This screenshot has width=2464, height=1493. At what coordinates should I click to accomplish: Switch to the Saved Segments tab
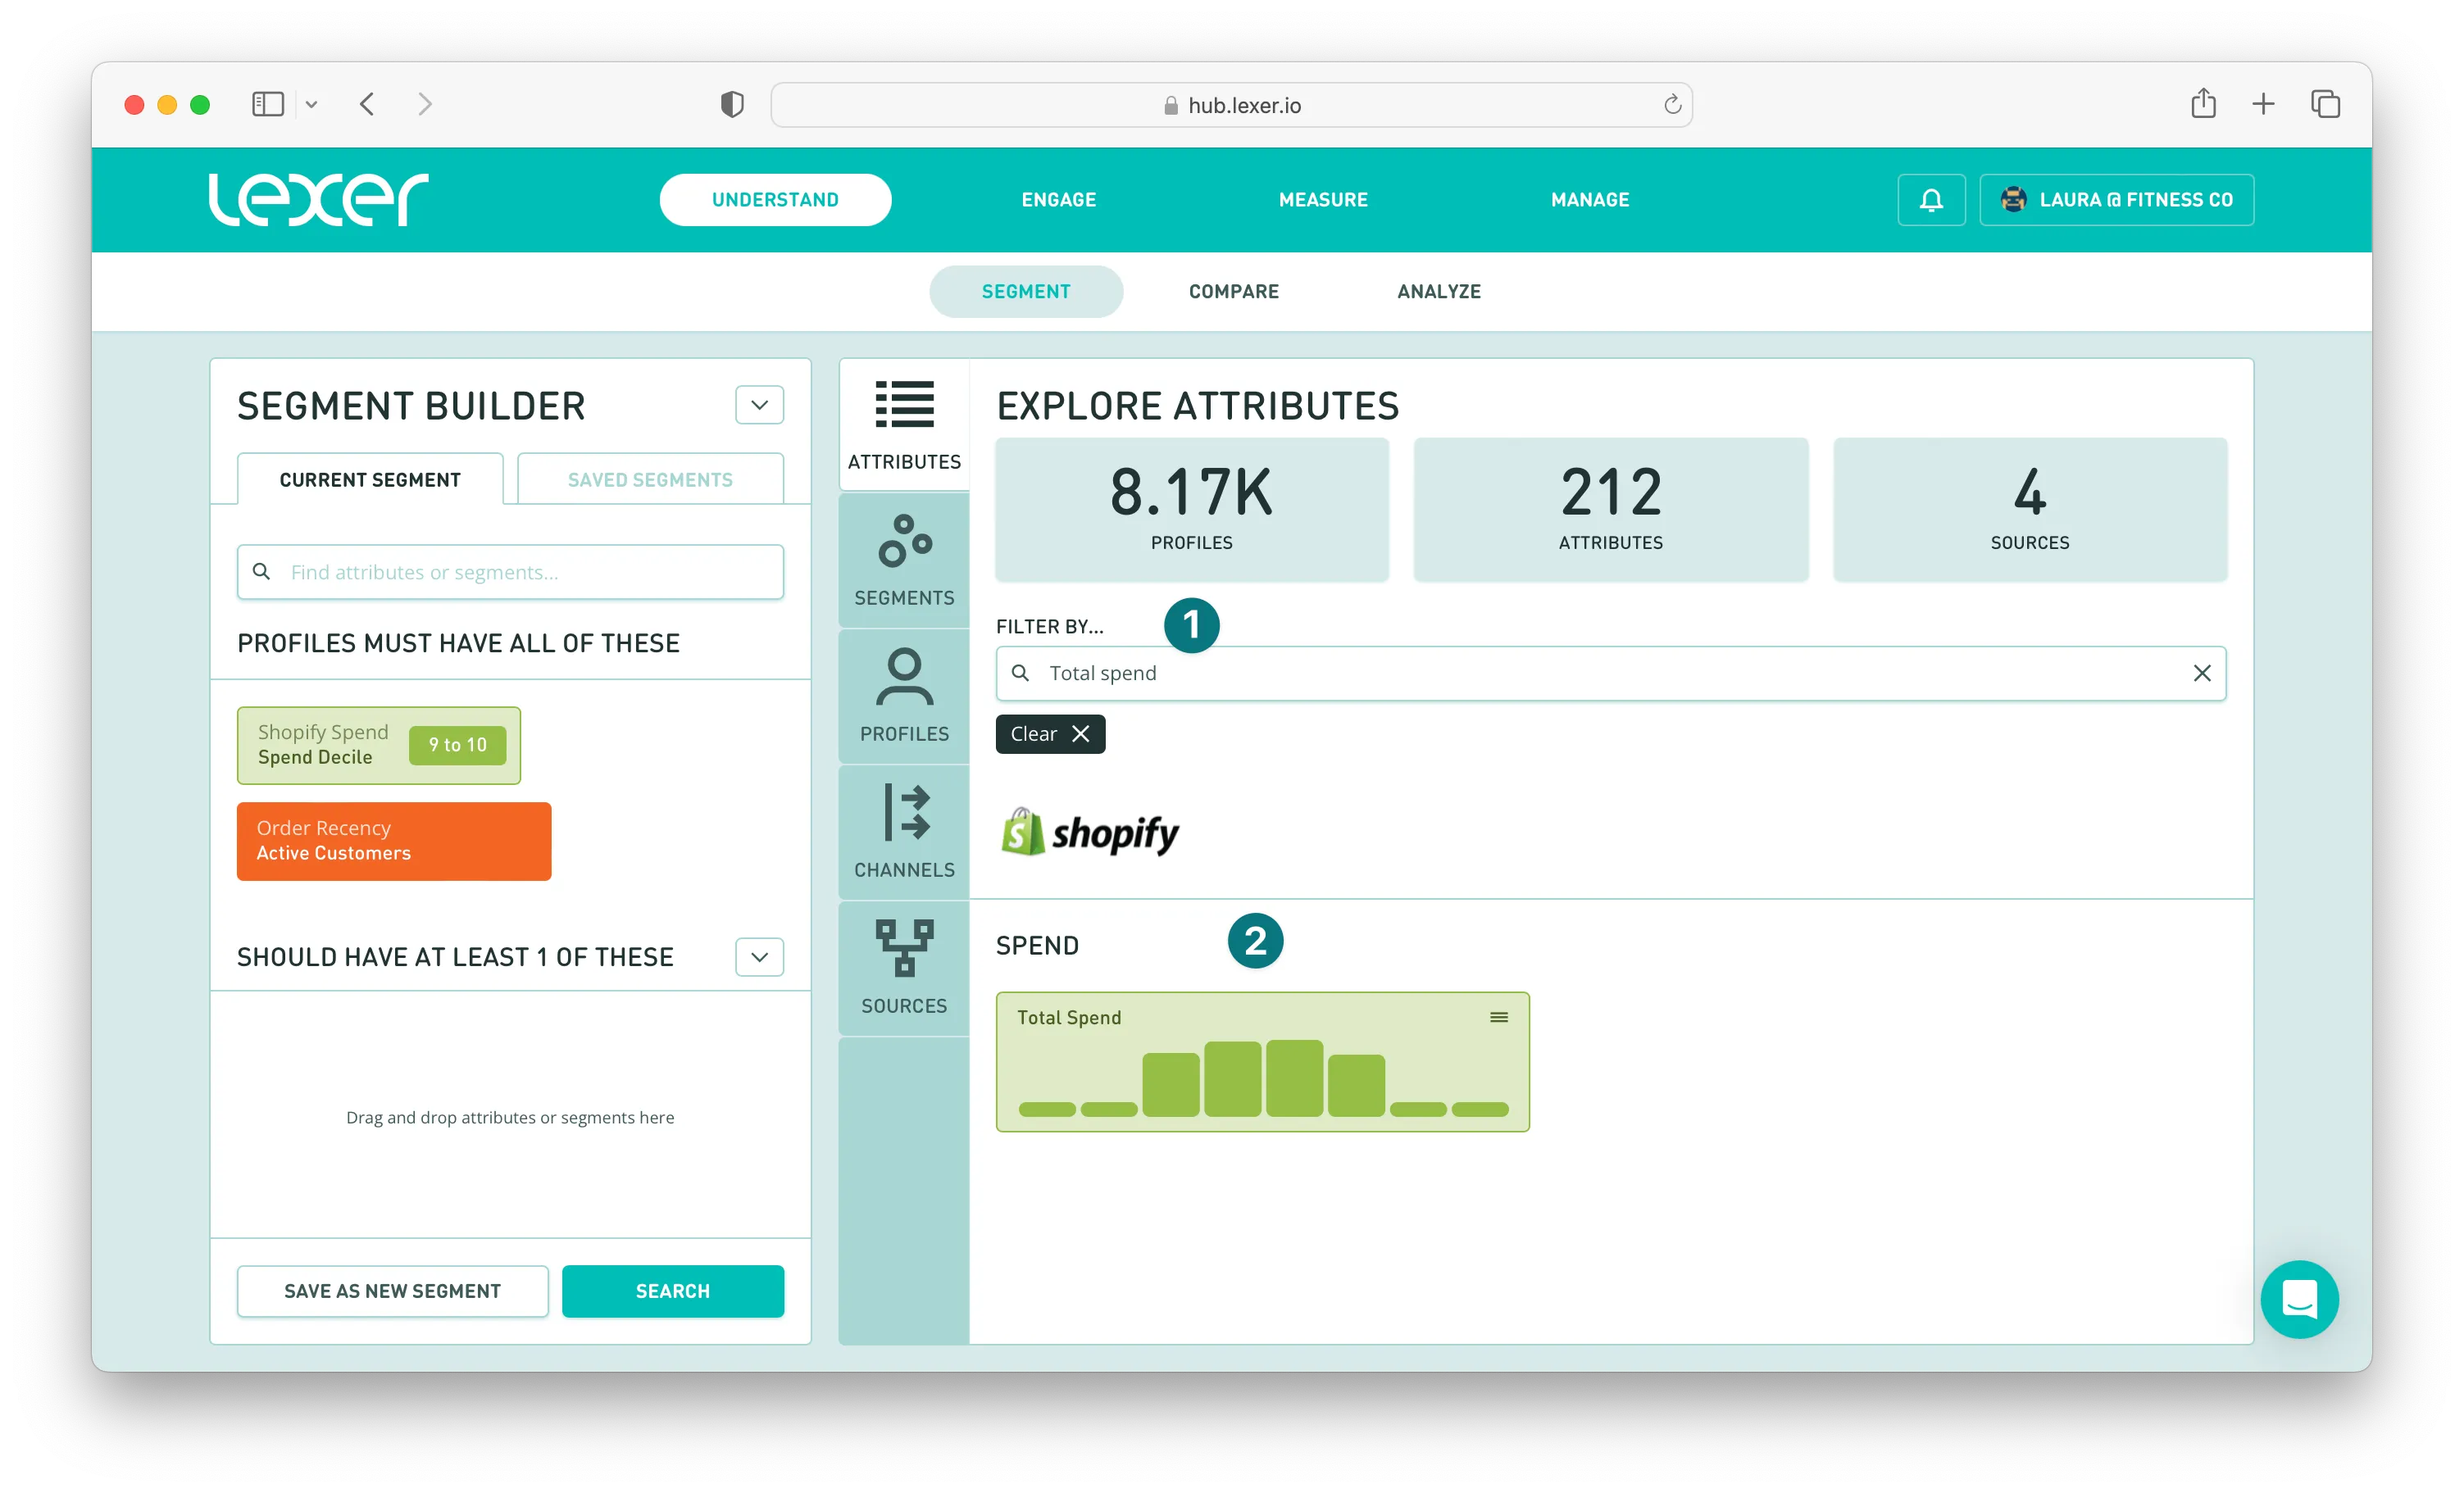point(650,480)
